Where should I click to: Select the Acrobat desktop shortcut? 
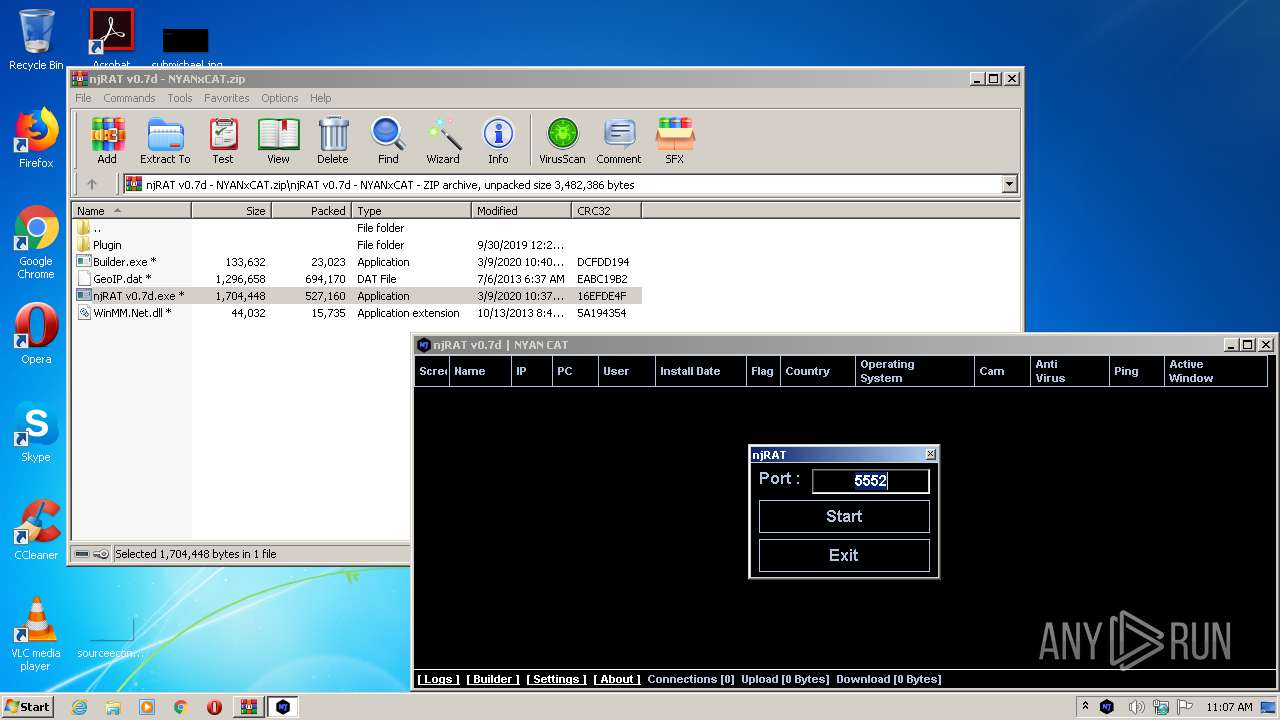pos(112,38)
